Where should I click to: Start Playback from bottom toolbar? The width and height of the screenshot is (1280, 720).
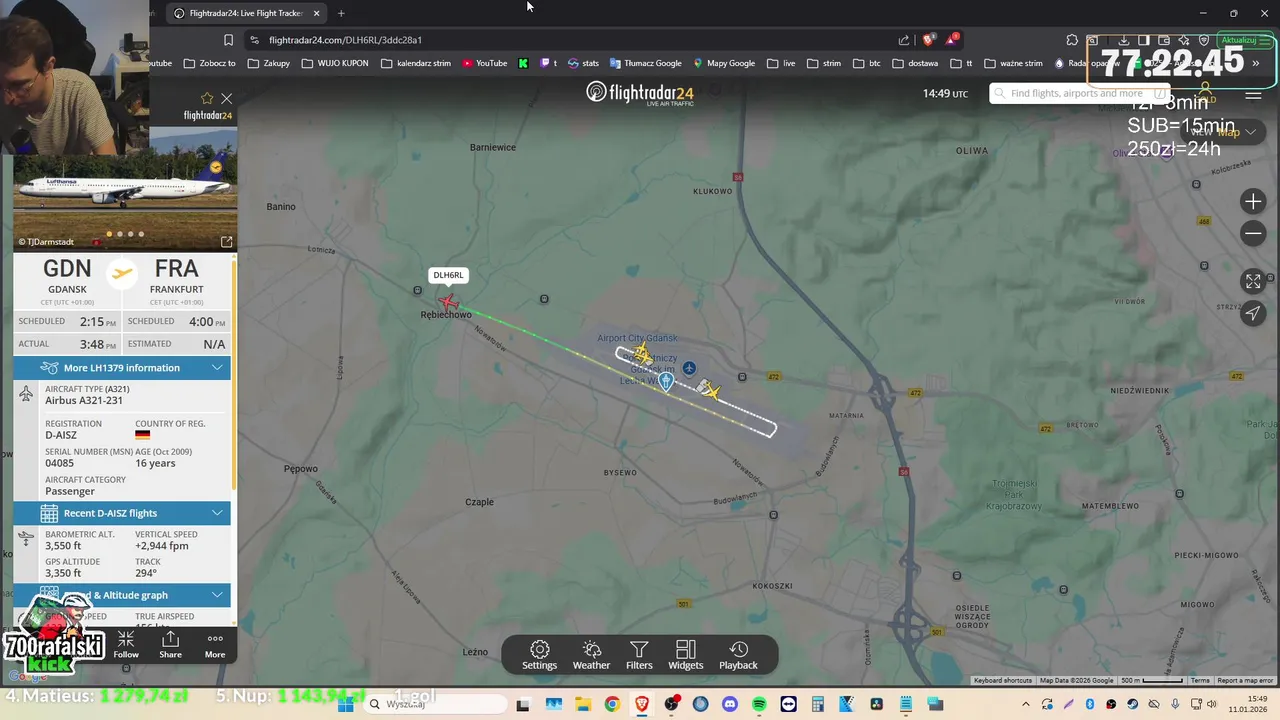tap(738, 656)
